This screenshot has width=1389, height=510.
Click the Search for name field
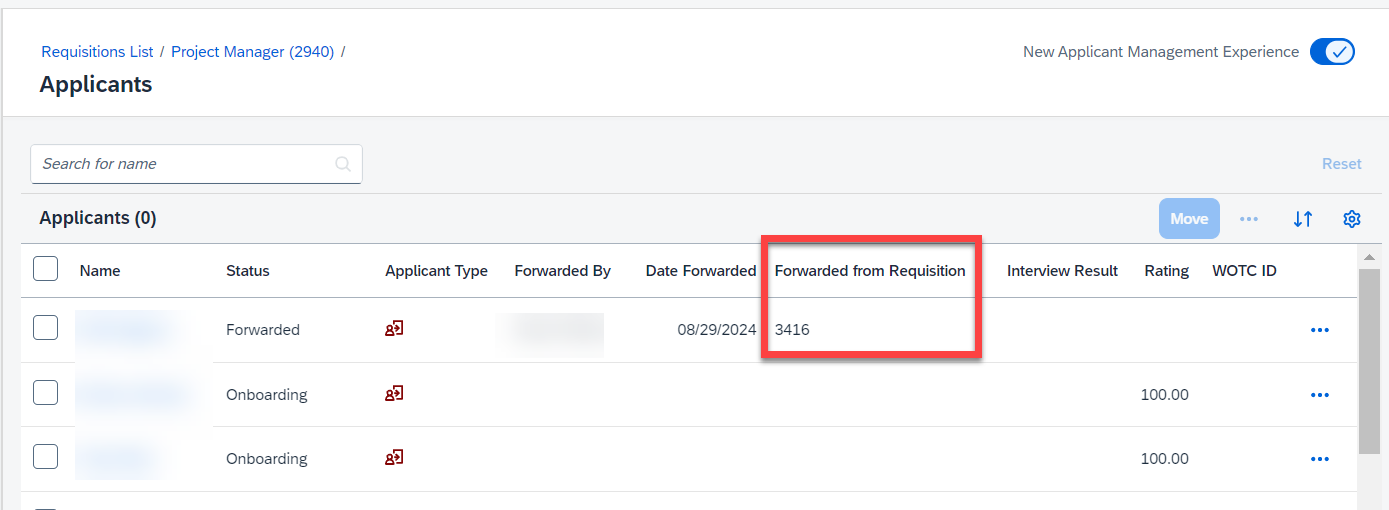click(196, 164)
